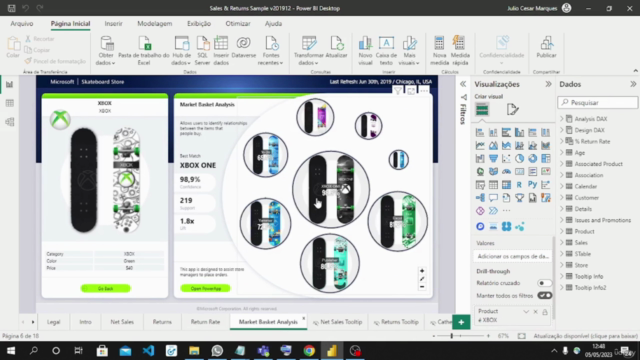Viewport: 640px width, 360px height.
Task: Open Report view from left sidebar
Action: coord(9,84)
